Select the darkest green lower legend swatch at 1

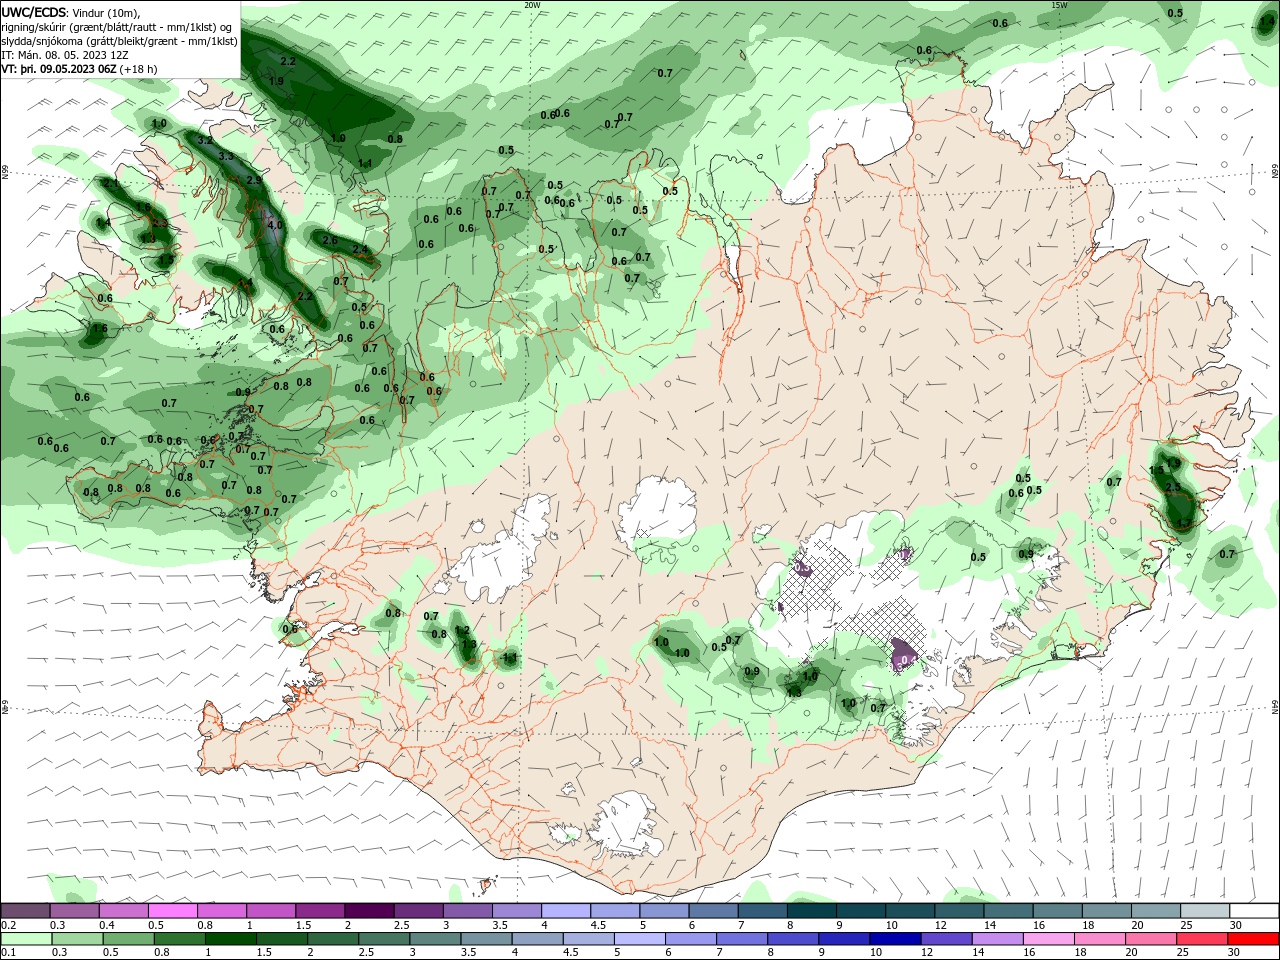click(231, 939)
